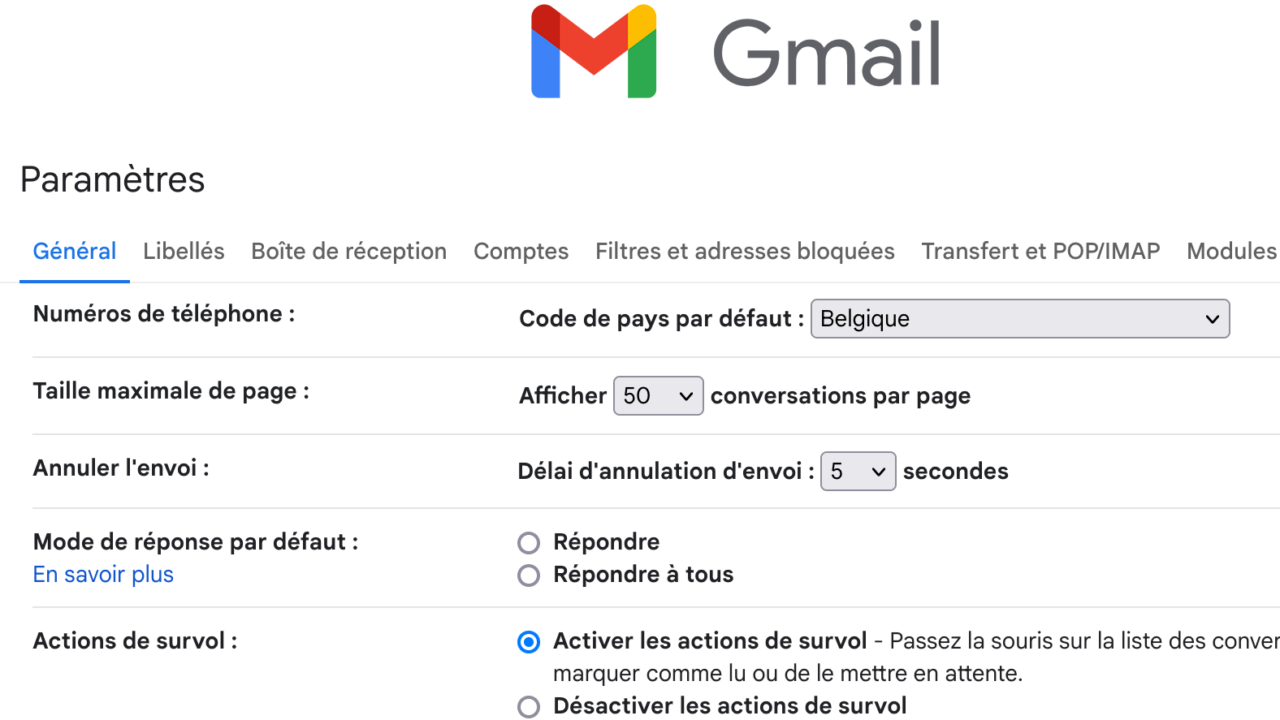Image resolution: width=1280 pixels, height=720 pixels.
Task: Switch to Transfert et POP/IMAP tab
Action: [1041, 251]
